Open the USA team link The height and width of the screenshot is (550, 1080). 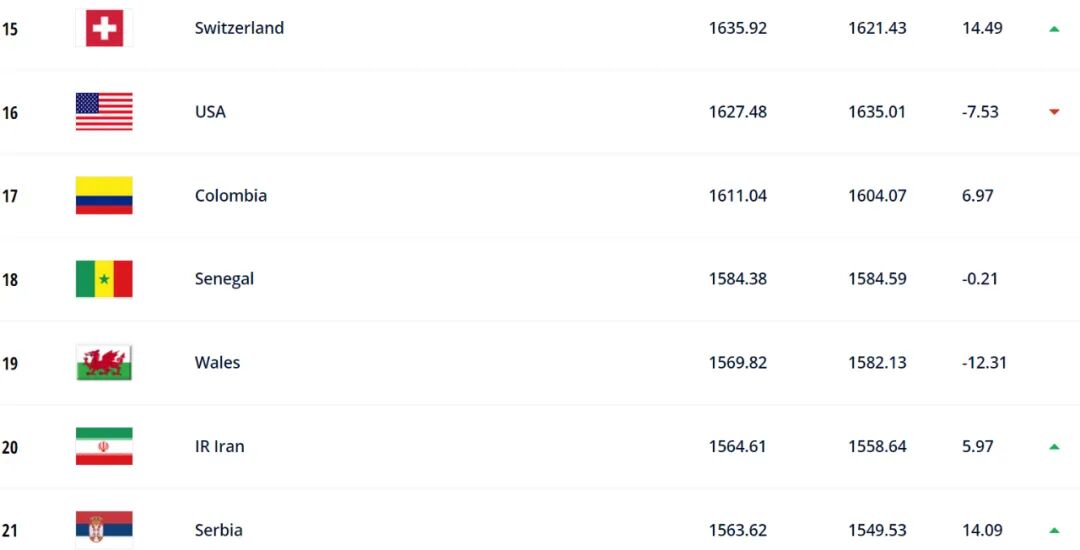pyautogui.click(x=210, y=112)
